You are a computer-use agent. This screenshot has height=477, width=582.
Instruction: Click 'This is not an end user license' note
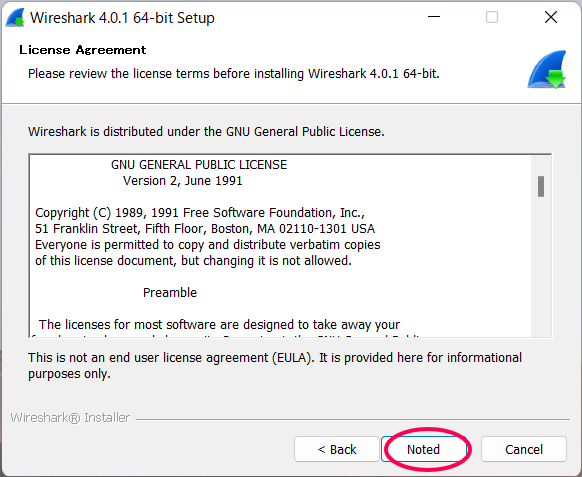275,366
